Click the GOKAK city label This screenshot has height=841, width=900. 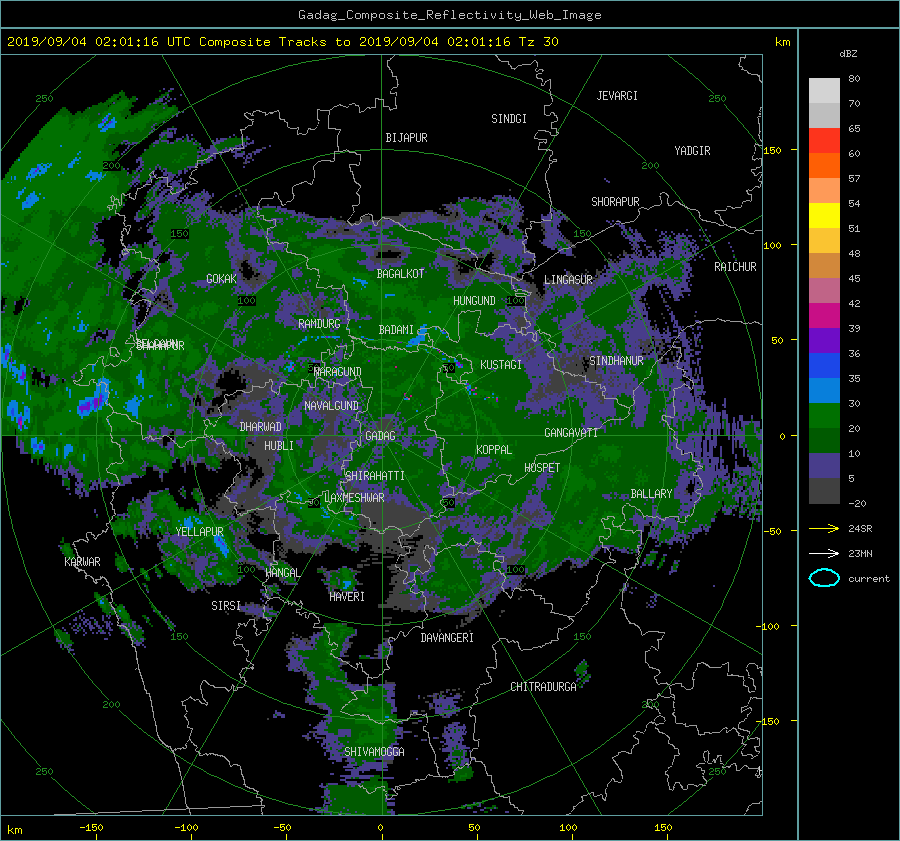pyautogui.click(x=221, y=279)
